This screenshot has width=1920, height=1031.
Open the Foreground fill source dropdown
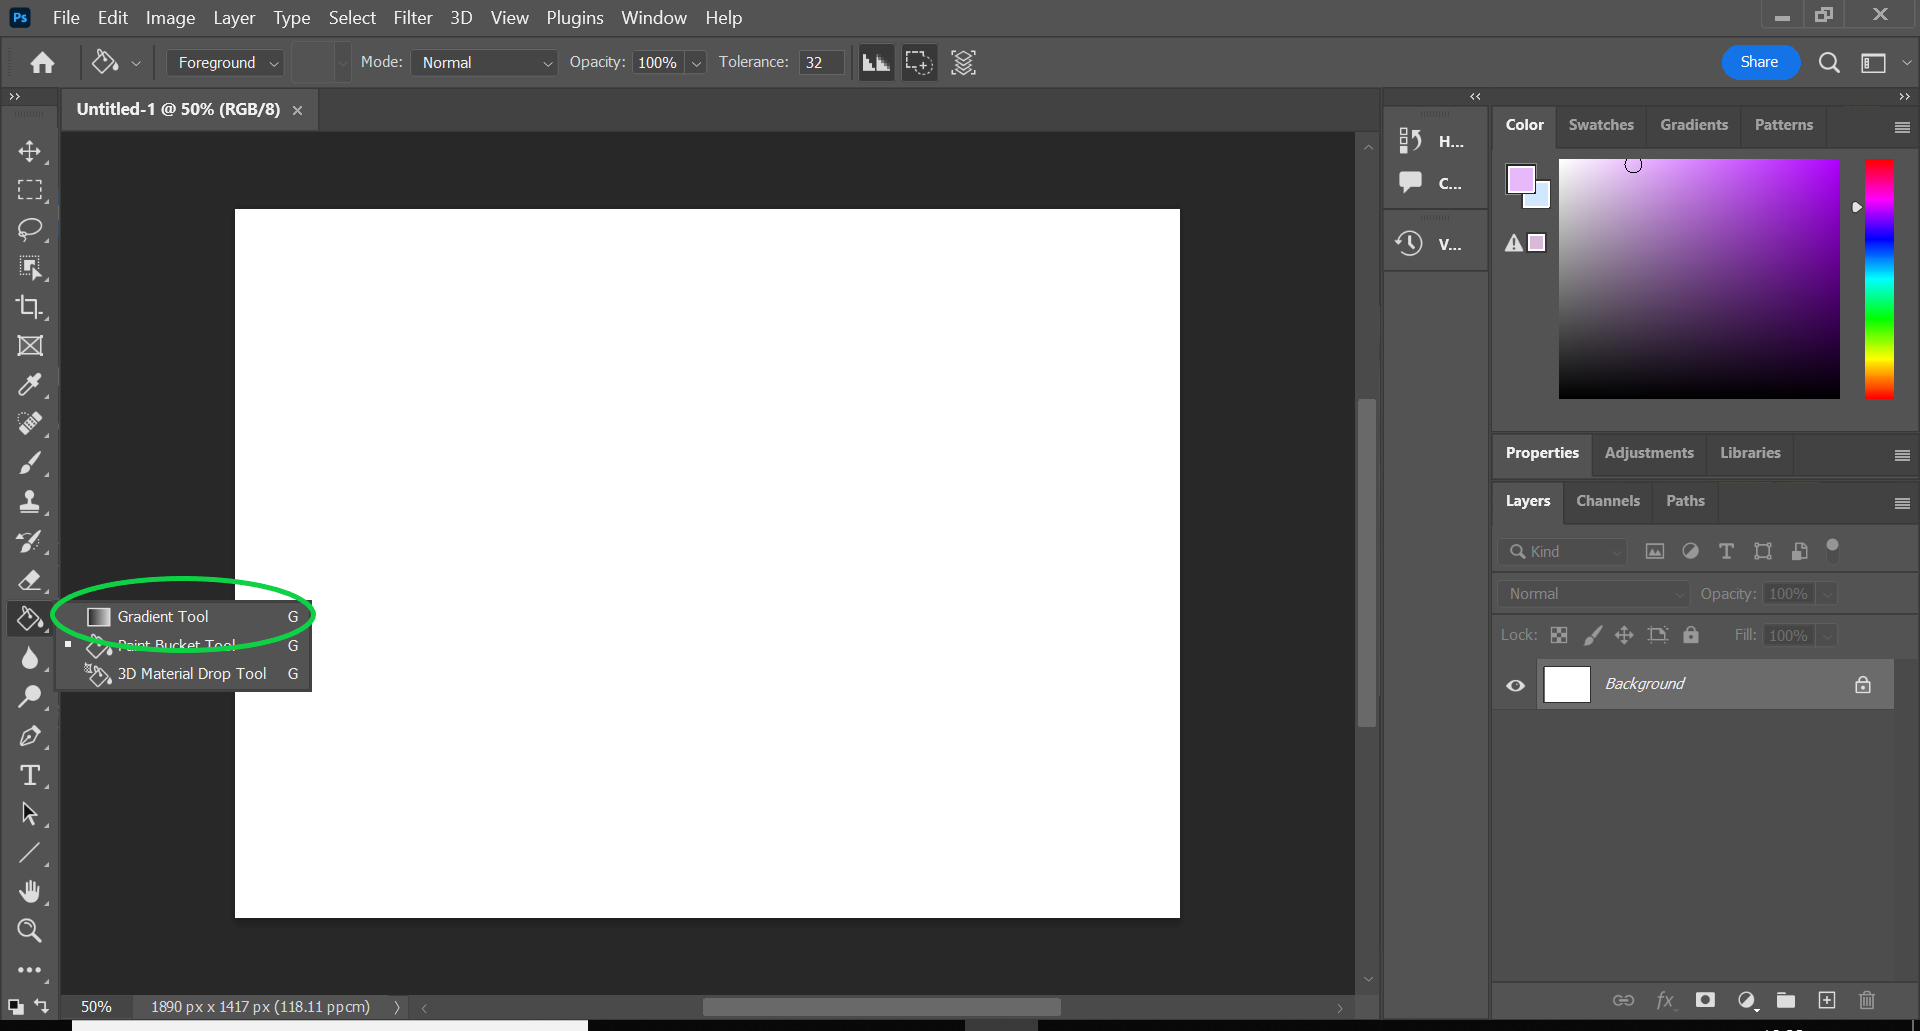(x=225, y=63)
